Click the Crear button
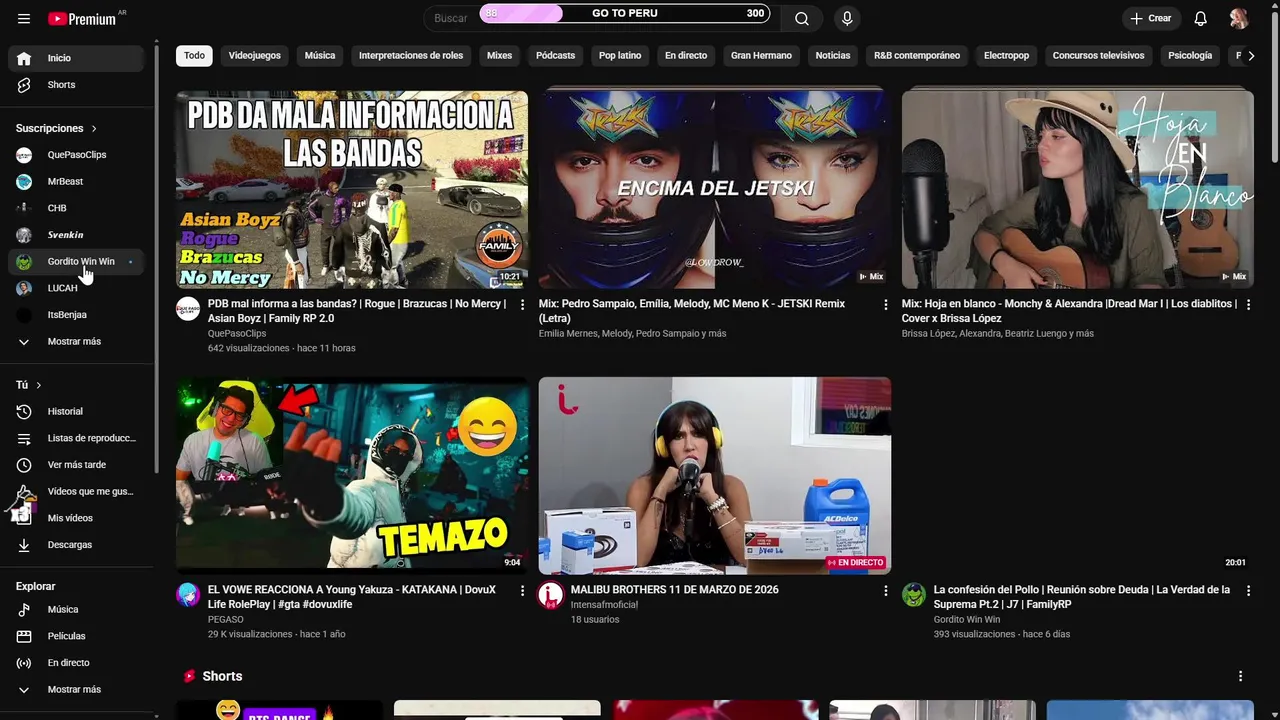Viewport: 1280px width, 720px height. (x=1151, y=18)
